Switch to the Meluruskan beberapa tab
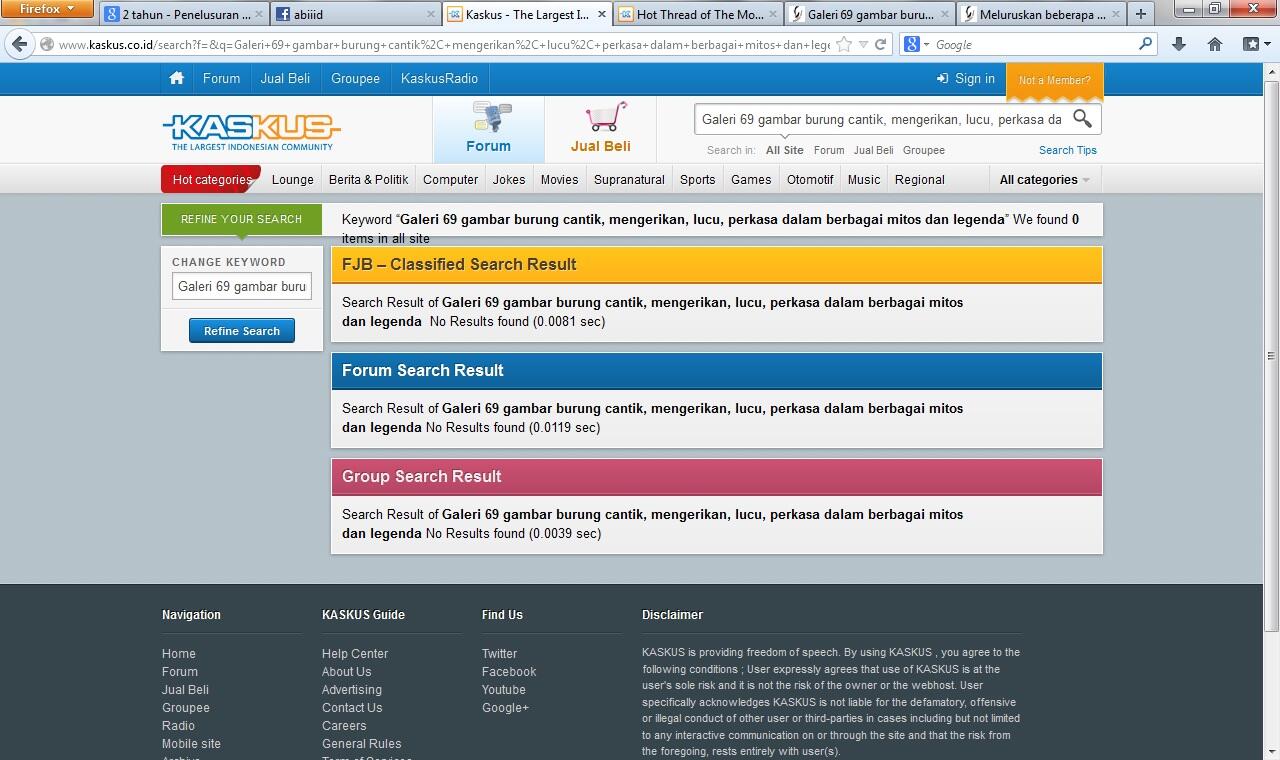The width and height of the screenshot is (1280, 760). 1041,15
